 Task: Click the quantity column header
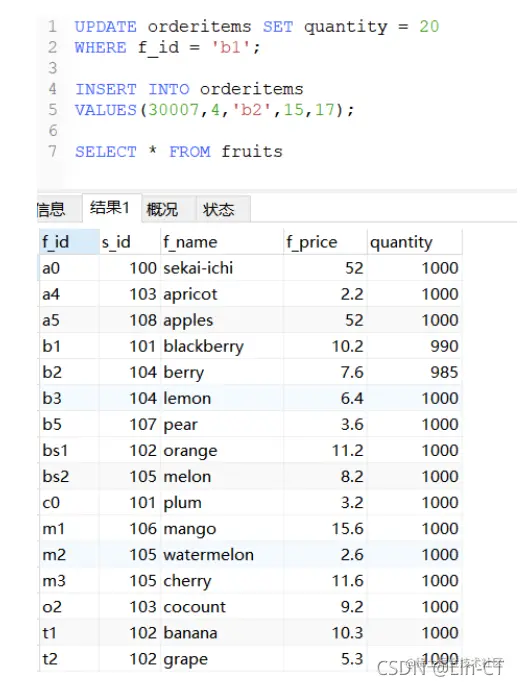click(415, 242)
